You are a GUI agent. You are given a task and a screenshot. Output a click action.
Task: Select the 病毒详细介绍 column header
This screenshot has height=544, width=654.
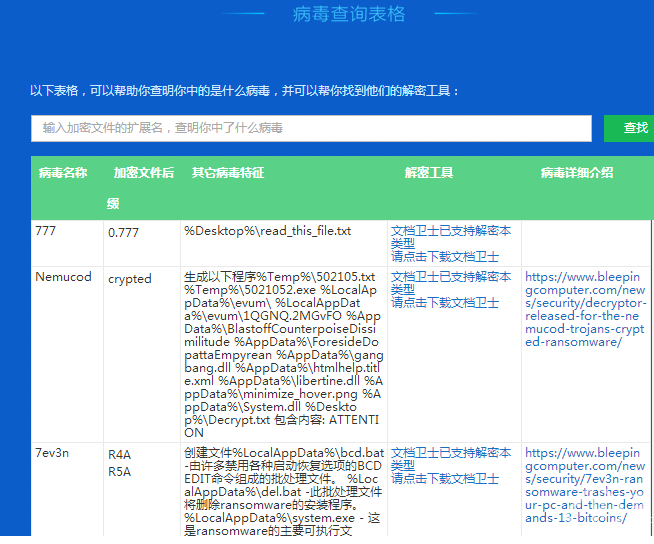(x=577, y=173)
